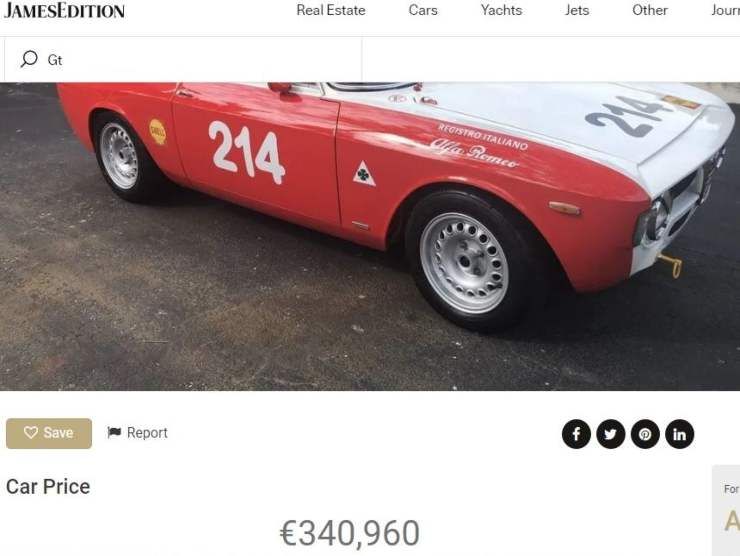Share listing on Facebook

click(x=576, y=434)
